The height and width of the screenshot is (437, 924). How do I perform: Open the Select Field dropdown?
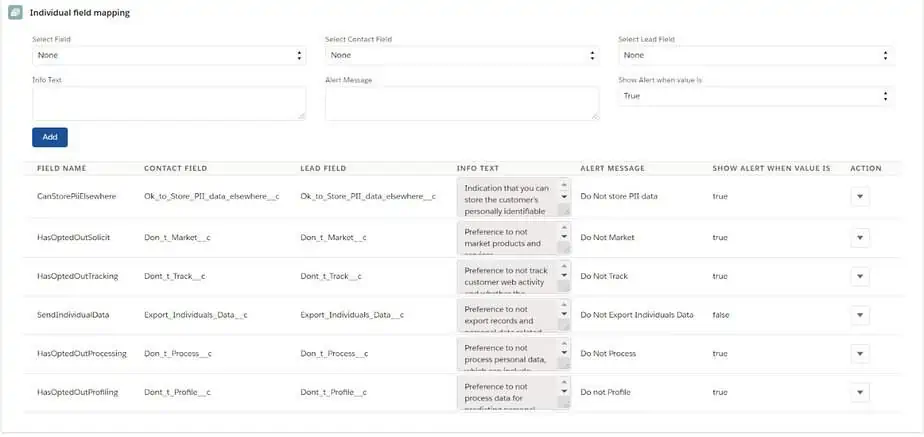(x=169, y=55)
